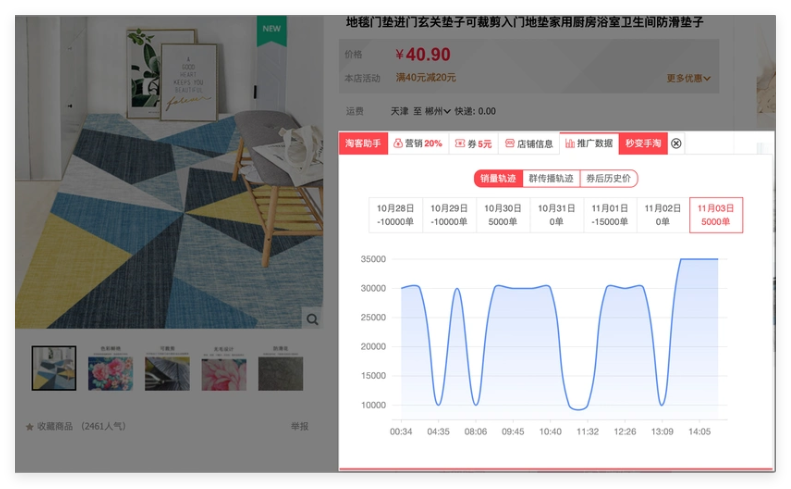Click the price ¥40.90

[423, 55]
